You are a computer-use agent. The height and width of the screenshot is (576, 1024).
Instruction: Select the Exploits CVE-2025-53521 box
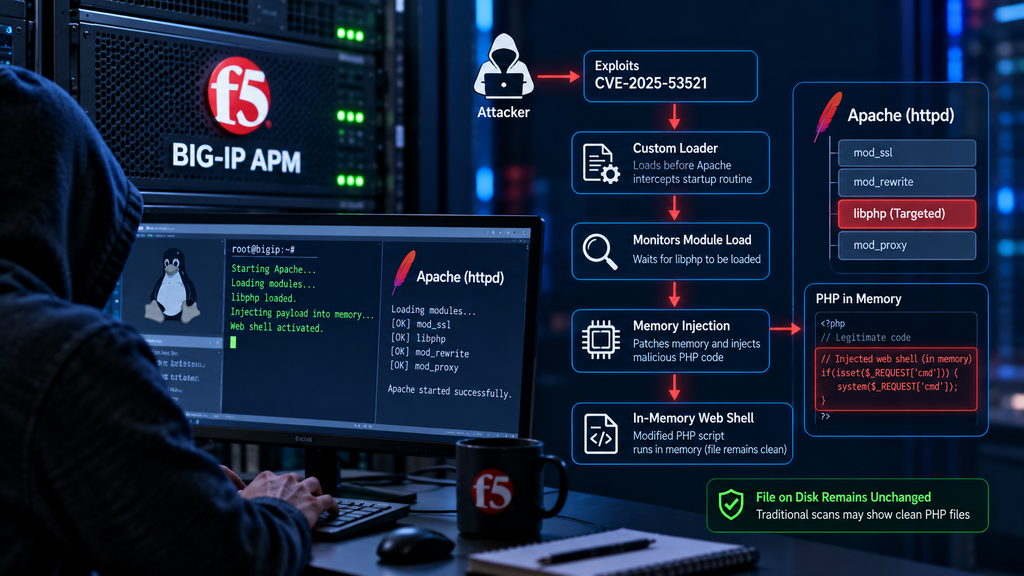point(670,76)
